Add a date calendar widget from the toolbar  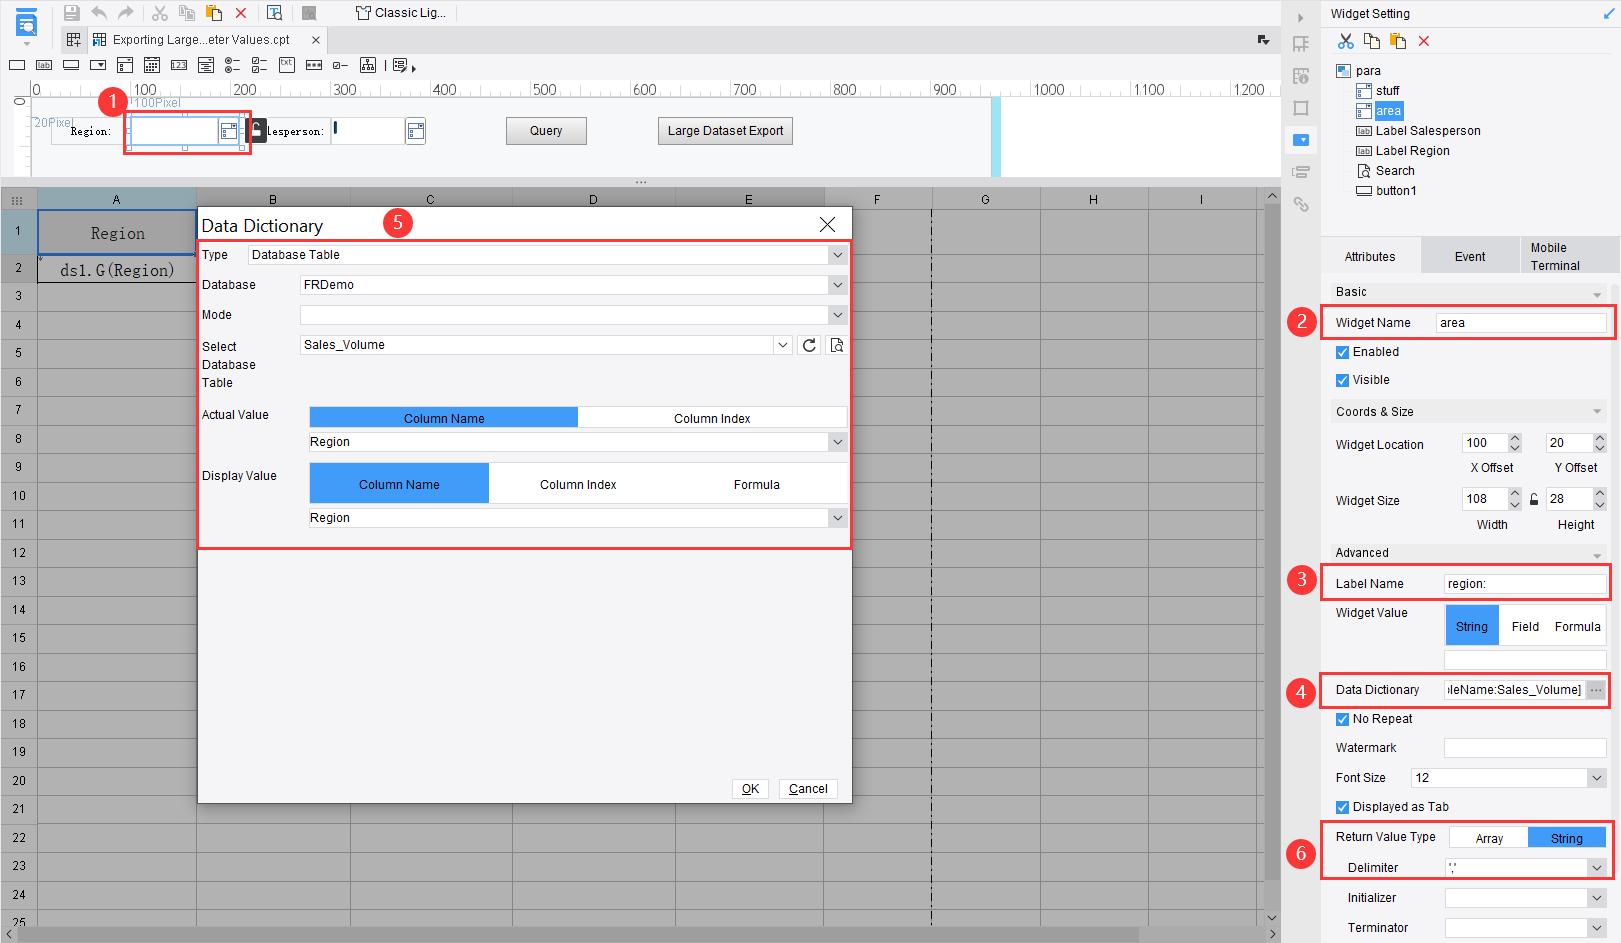(152, 65)
